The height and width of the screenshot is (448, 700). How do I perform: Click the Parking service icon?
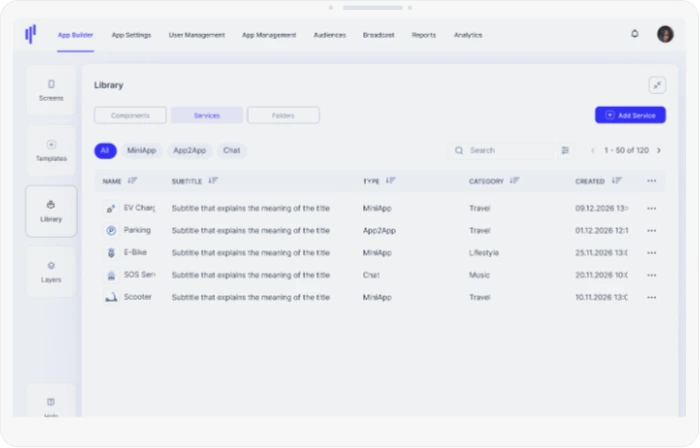[x=111, y=230]
